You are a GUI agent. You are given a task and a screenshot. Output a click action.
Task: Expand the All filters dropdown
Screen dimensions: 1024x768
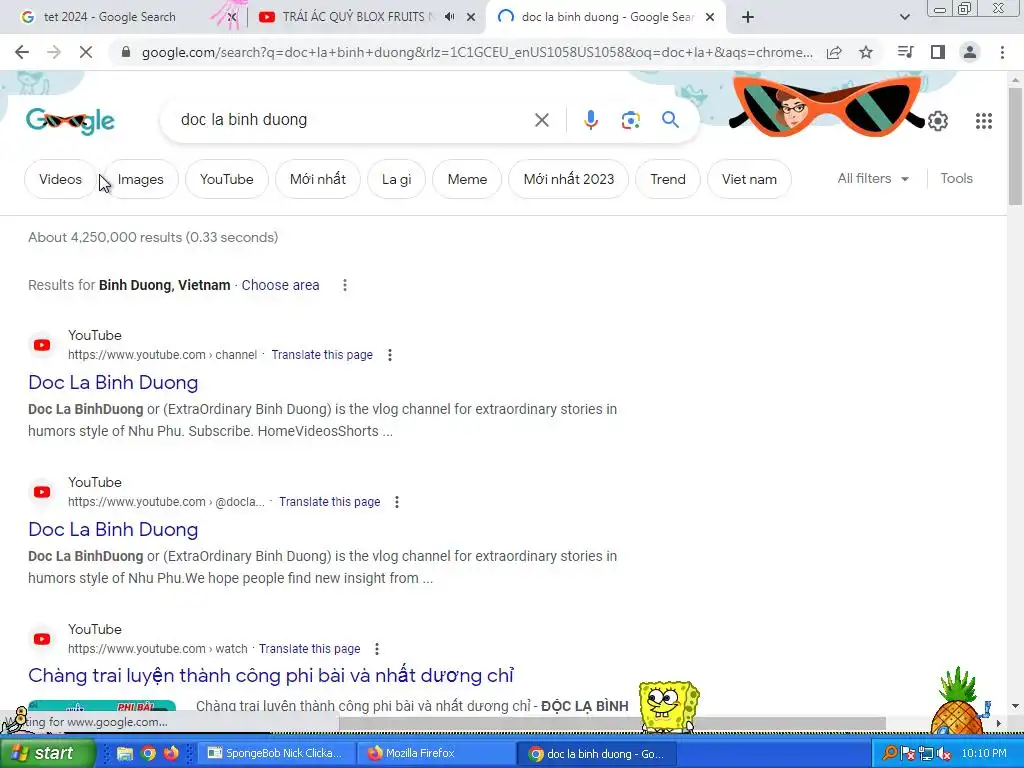(x=873, y=179)
